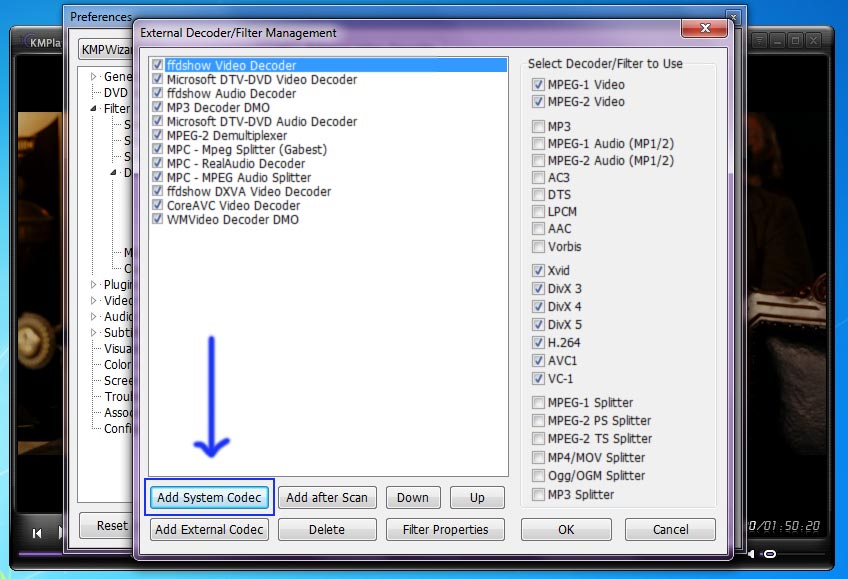
Task: Toggle WMVideo Decoder DMO checkbox
Action: click(x=157, y=219)
